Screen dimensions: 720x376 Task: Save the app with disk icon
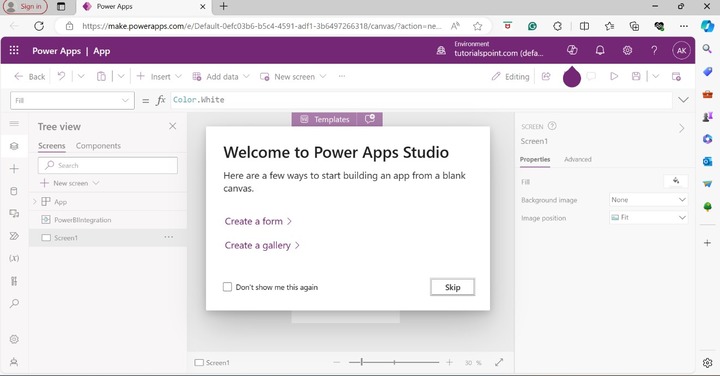[x=636, y=76]
